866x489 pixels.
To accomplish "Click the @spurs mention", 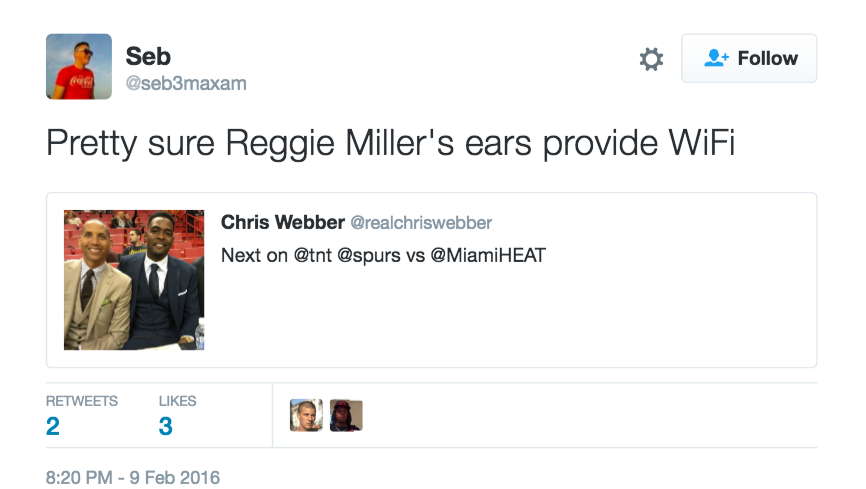I will pyautogui.click(x=368, y=256).
